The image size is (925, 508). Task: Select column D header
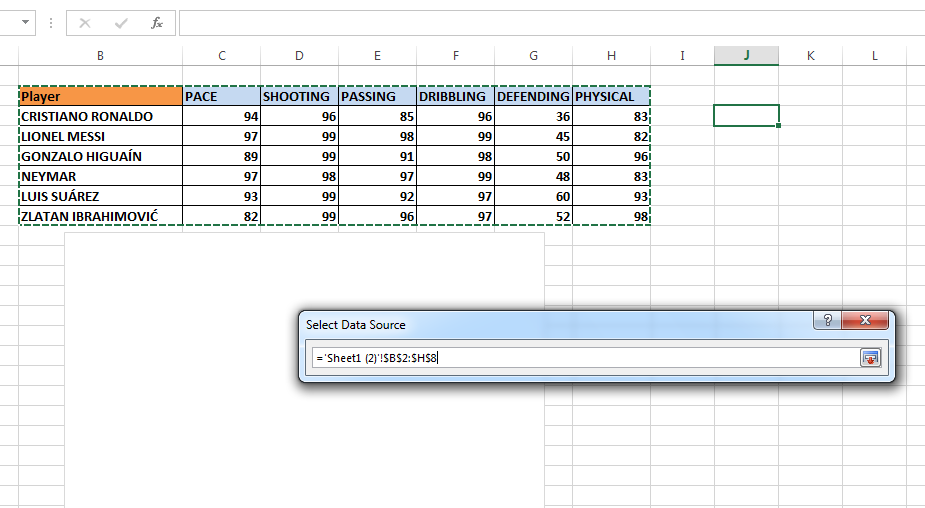point(299,55)
